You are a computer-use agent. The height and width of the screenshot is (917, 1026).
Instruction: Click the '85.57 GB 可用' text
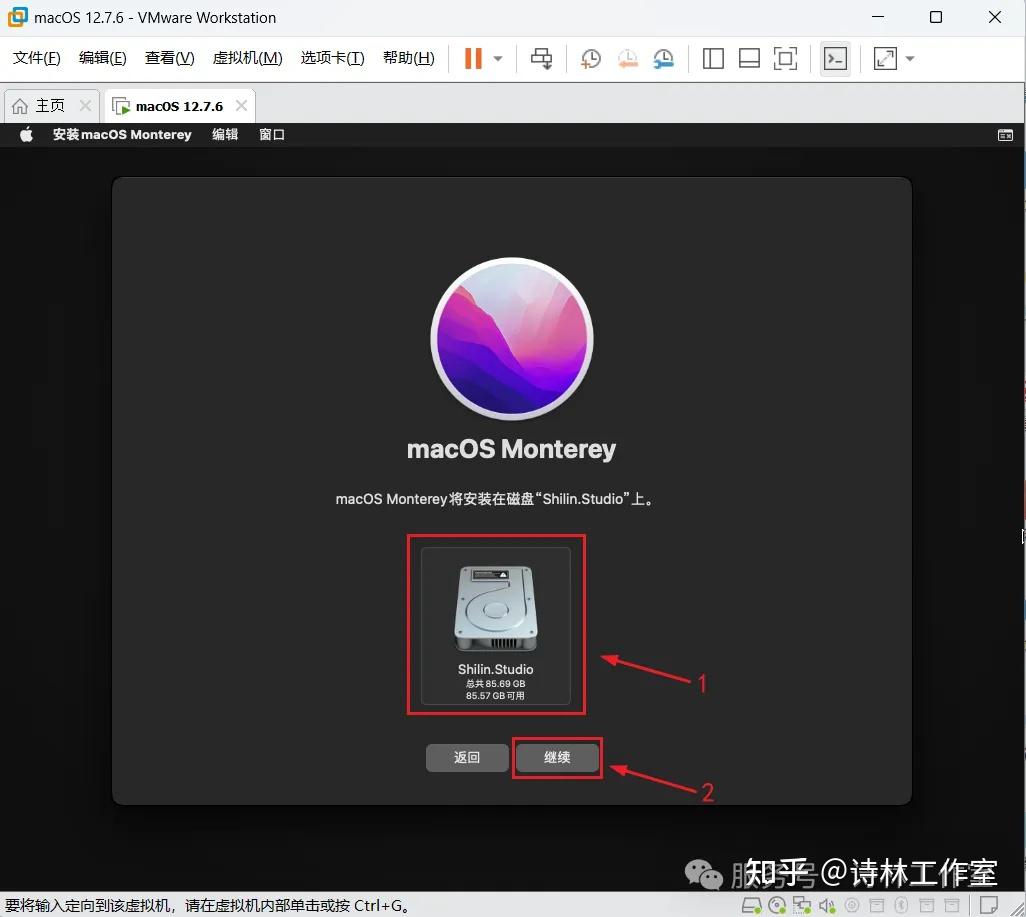pyautogui.click(x=495, y=696)
